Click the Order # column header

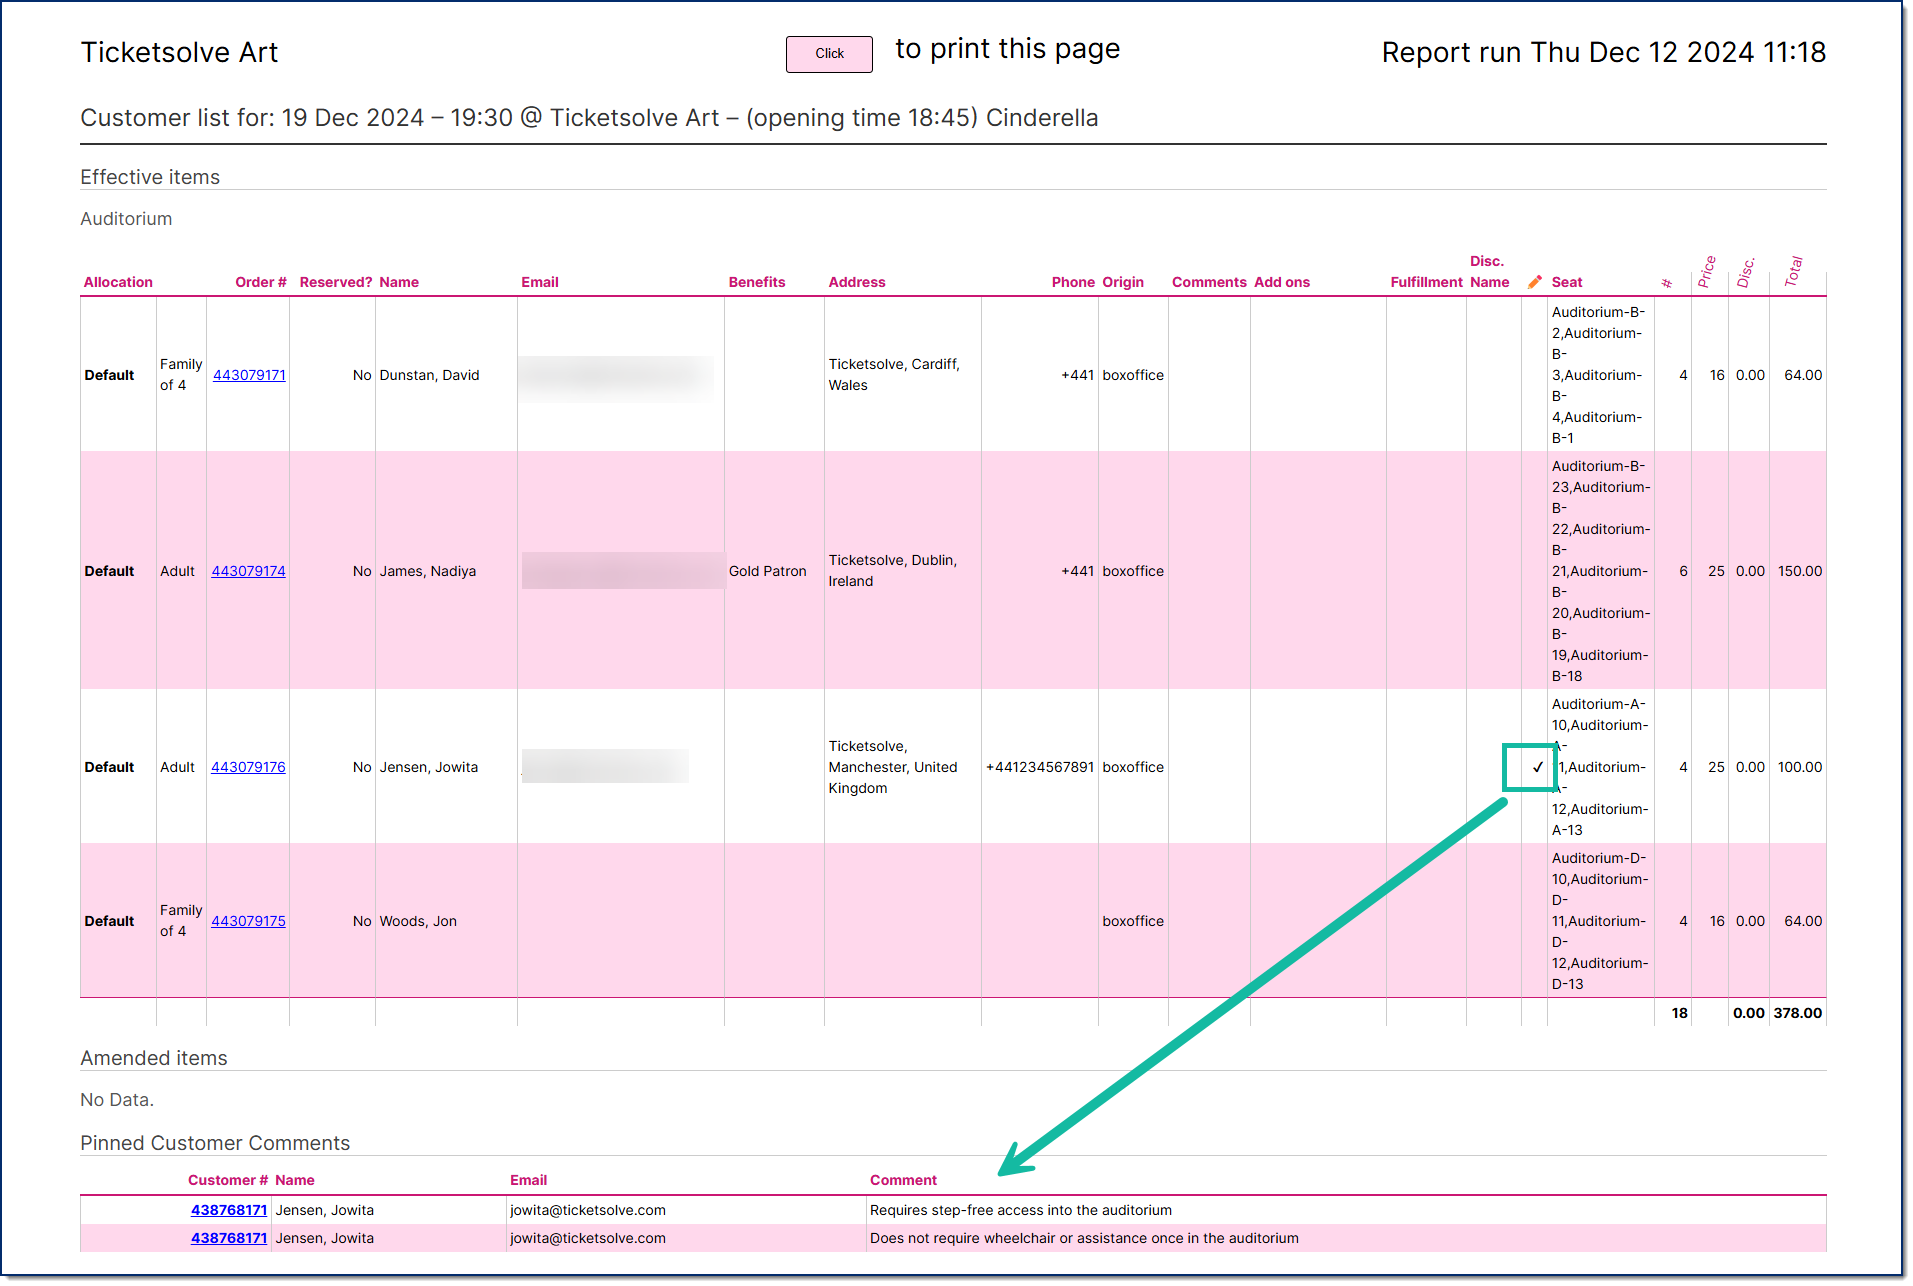[x=260, y=282]
